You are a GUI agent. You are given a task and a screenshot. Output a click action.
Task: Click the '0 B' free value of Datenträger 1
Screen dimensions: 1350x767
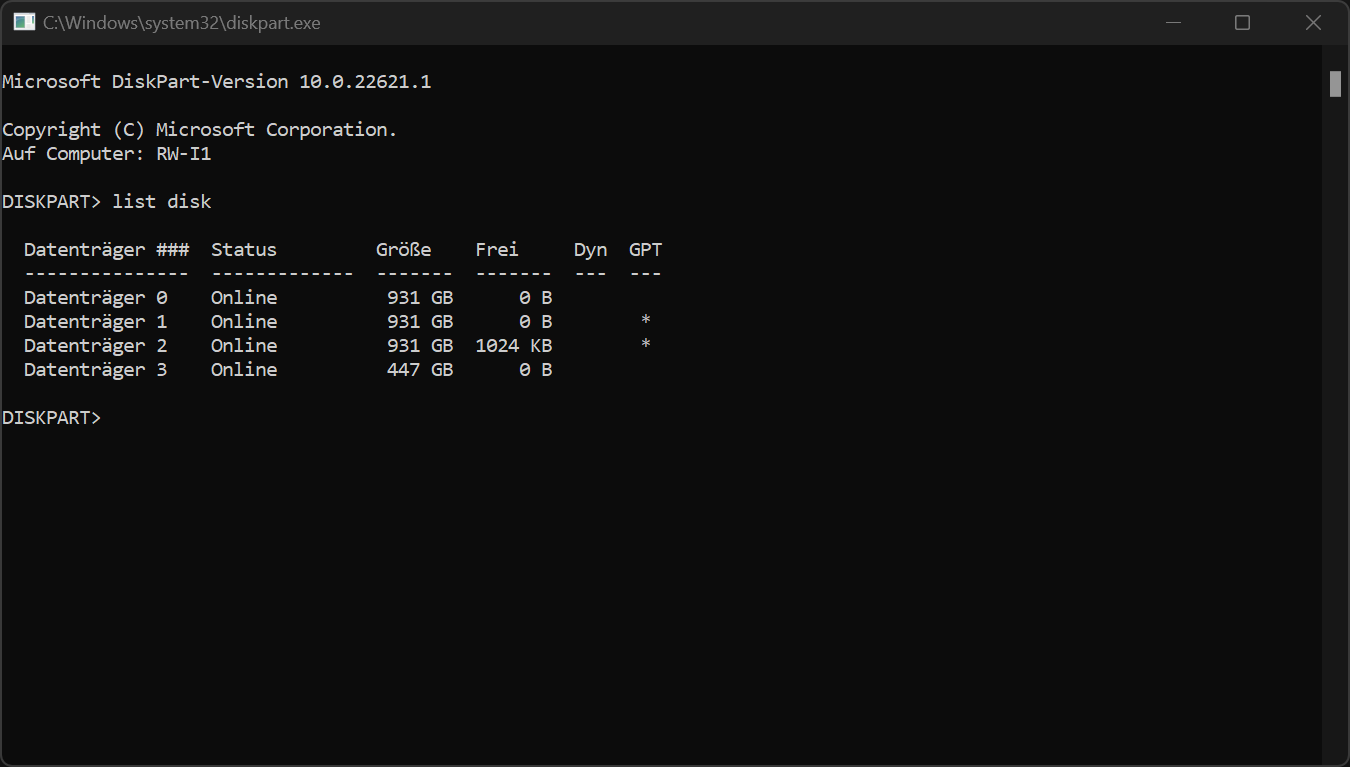point(536,322)
